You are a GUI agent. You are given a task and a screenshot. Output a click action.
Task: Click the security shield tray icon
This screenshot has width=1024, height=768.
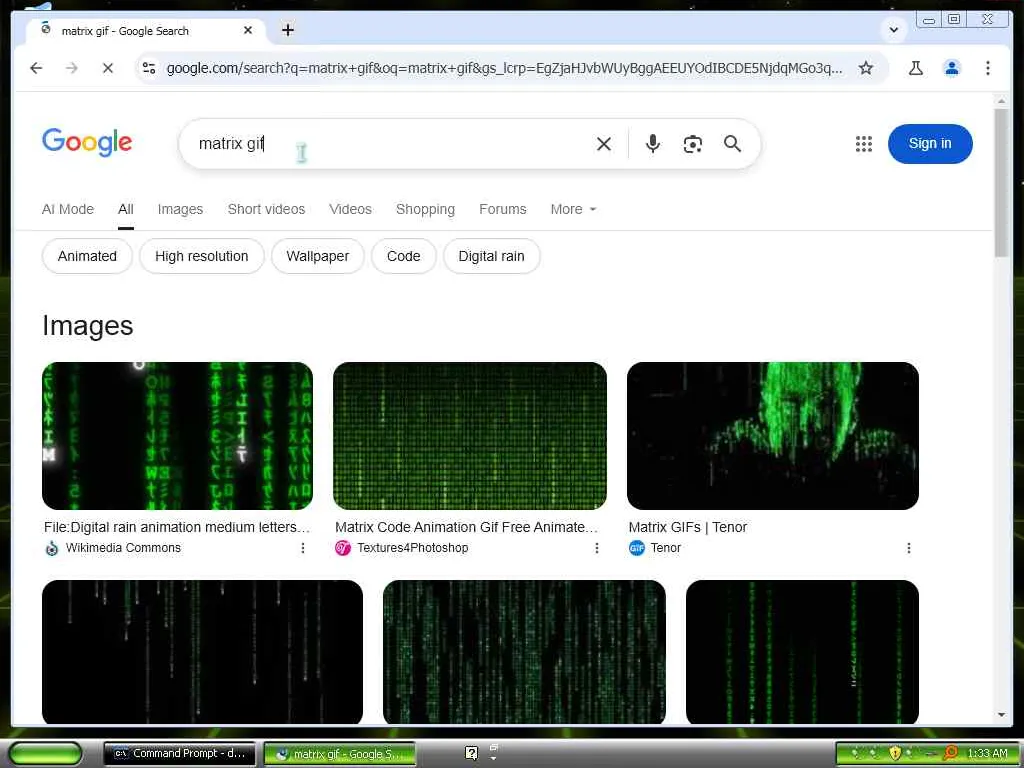click(x=895, y=753)
